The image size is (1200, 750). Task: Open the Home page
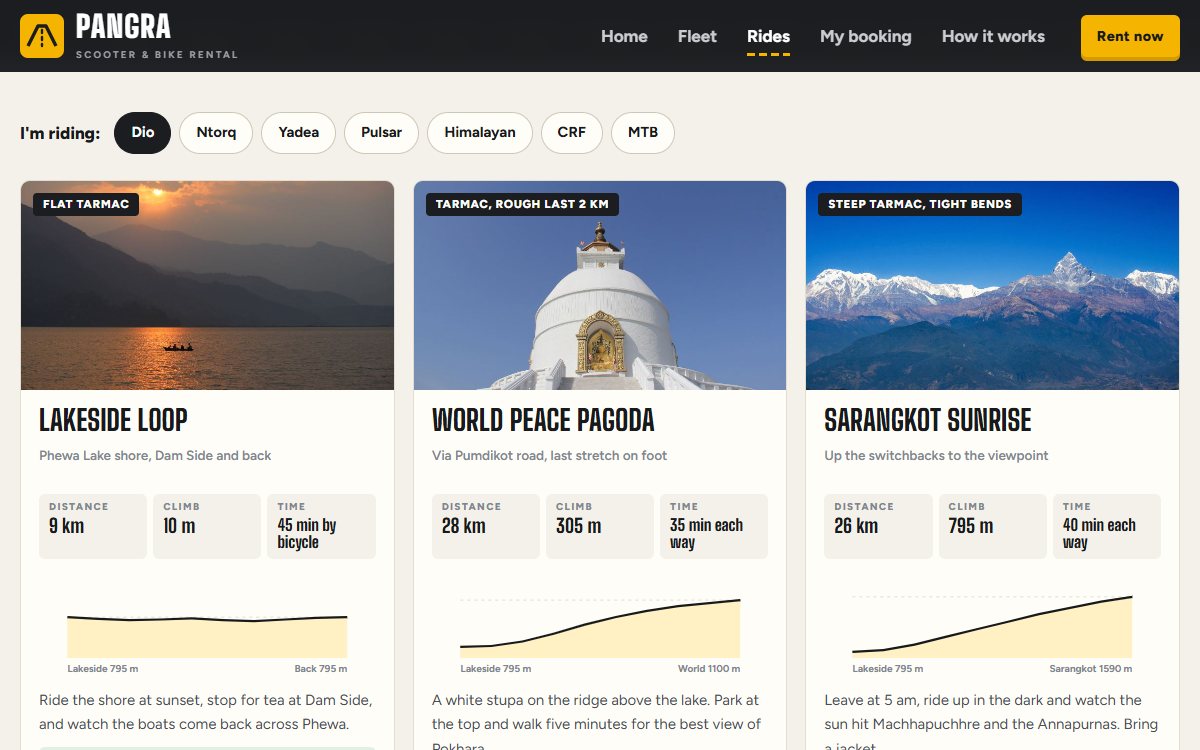624,36
